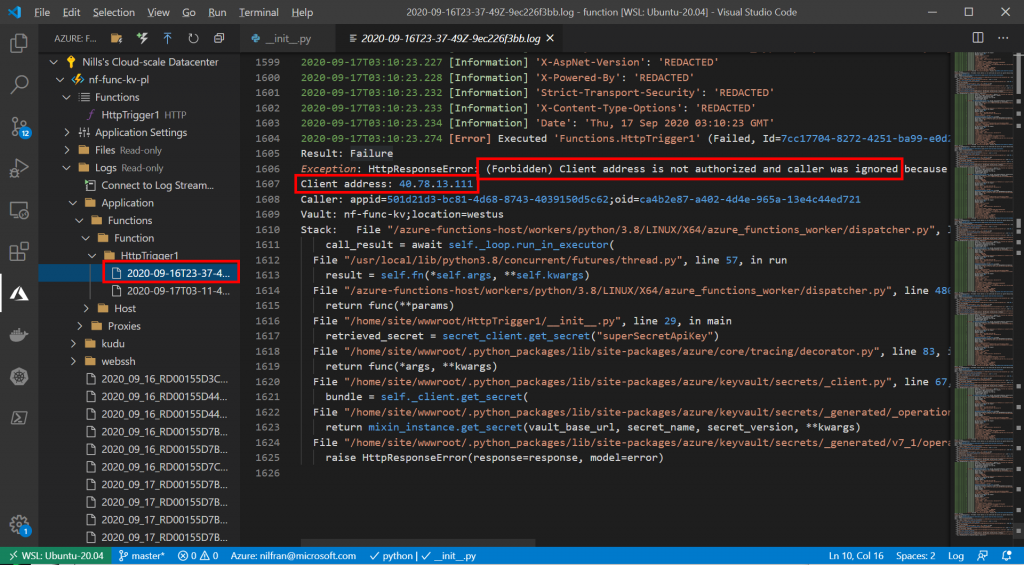The height and width of the screenshot is (565, 1024).
Task: Open the Go menu
Action: tap(189, 12)
